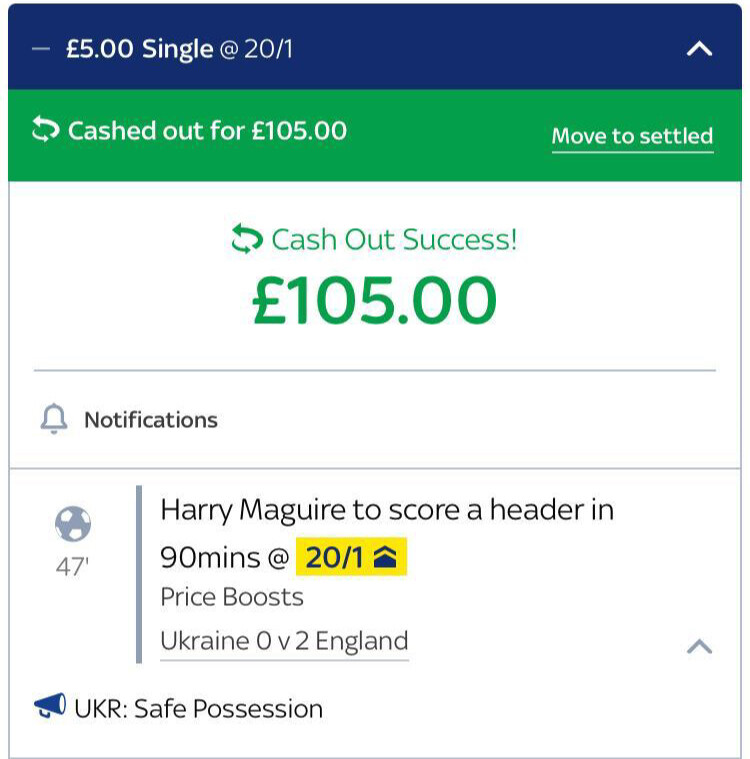This screenshot has width=750, height=759.
Task: Click the Notifications bell icon
Action: (54, 420)
